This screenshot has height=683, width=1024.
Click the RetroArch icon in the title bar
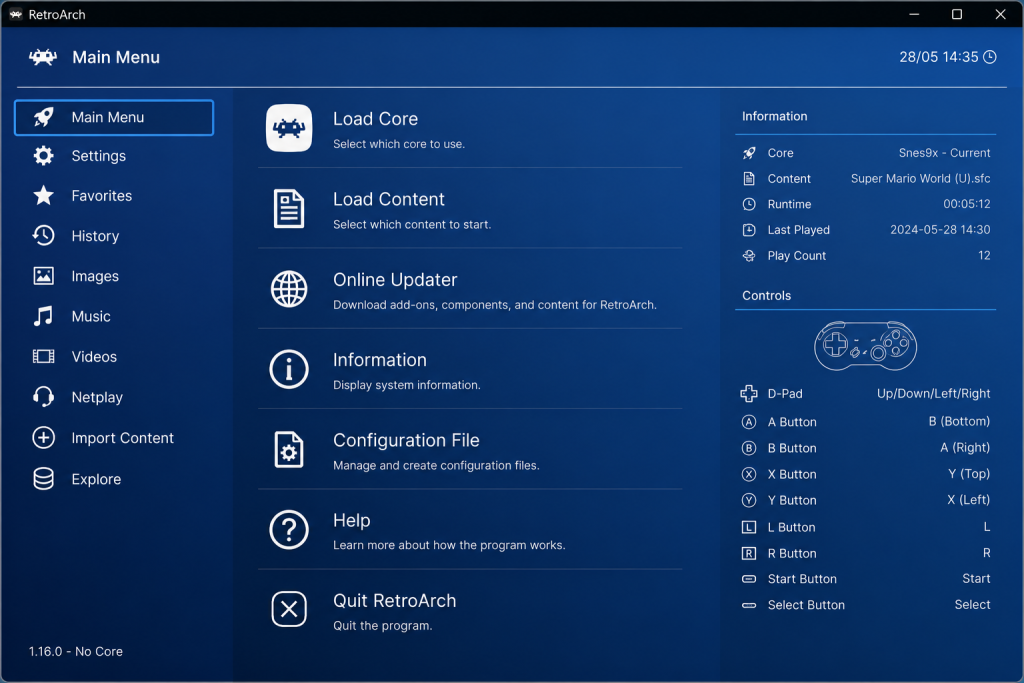point(16,14)
